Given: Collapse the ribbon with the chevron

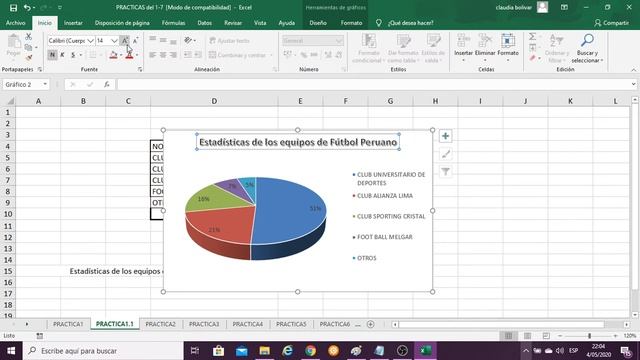Looking at the screenshot, I should tap(633, 70).
